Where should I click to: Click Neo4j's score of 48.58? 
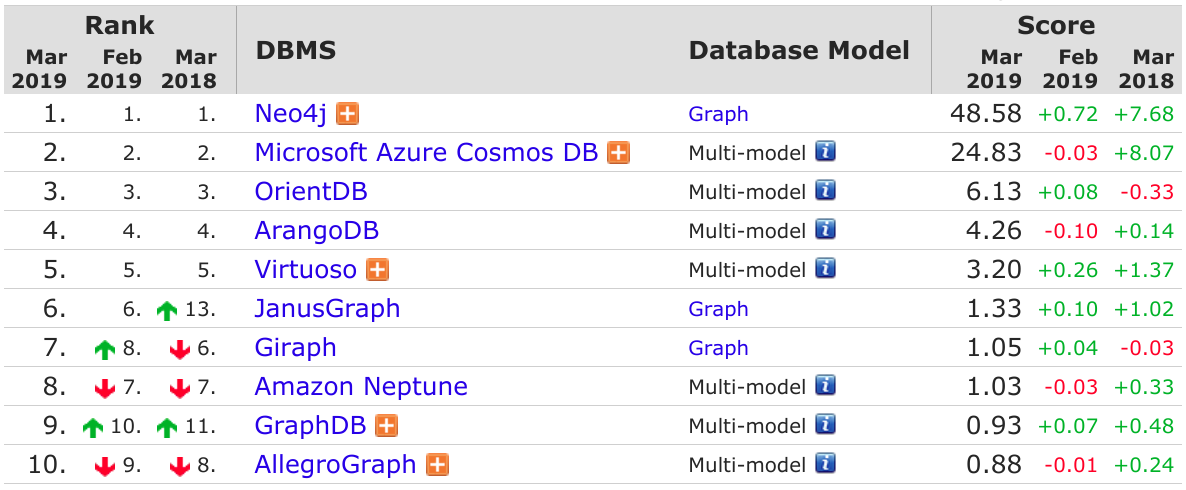(985, 114)
